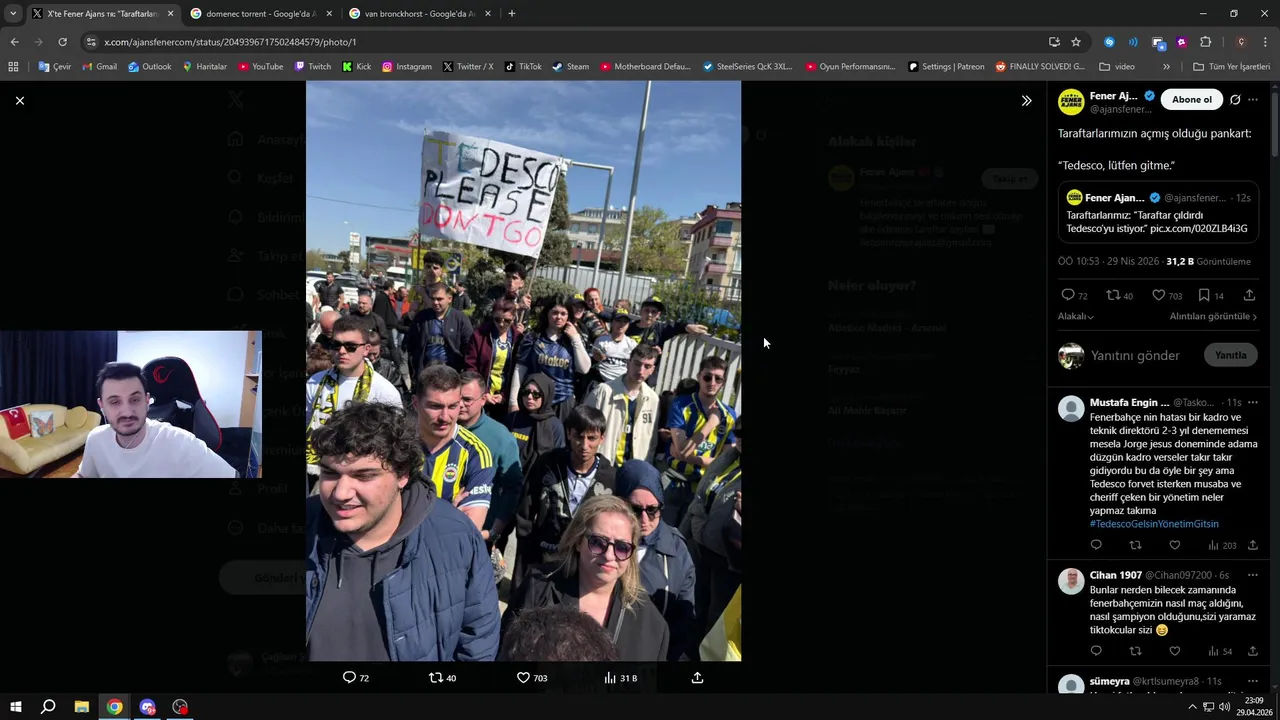
Task: Click the Abone ol subscribe button
Action: [1192, 100]
